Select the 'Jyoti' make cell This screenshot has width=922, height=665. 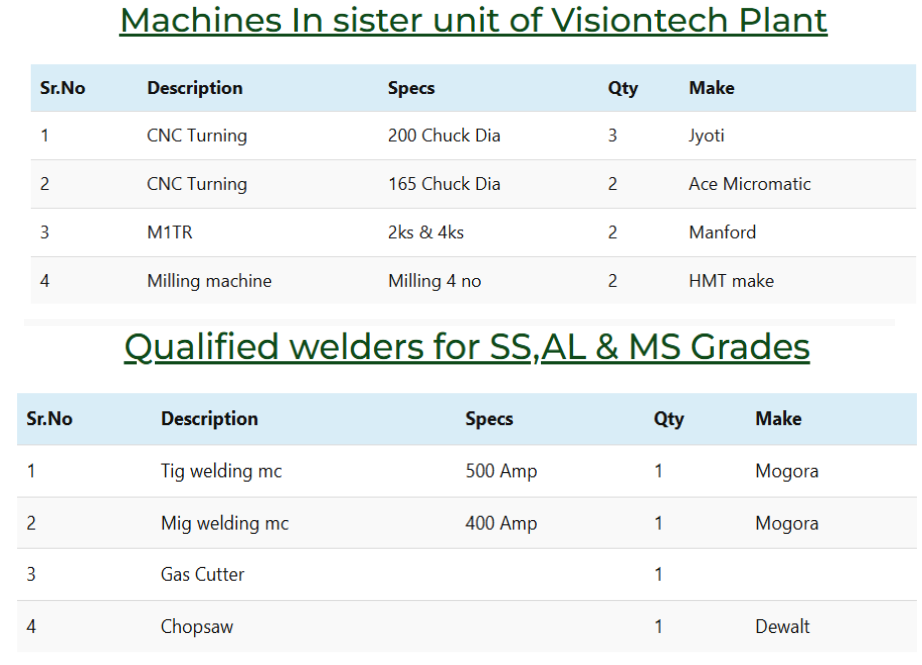(706, 136)
